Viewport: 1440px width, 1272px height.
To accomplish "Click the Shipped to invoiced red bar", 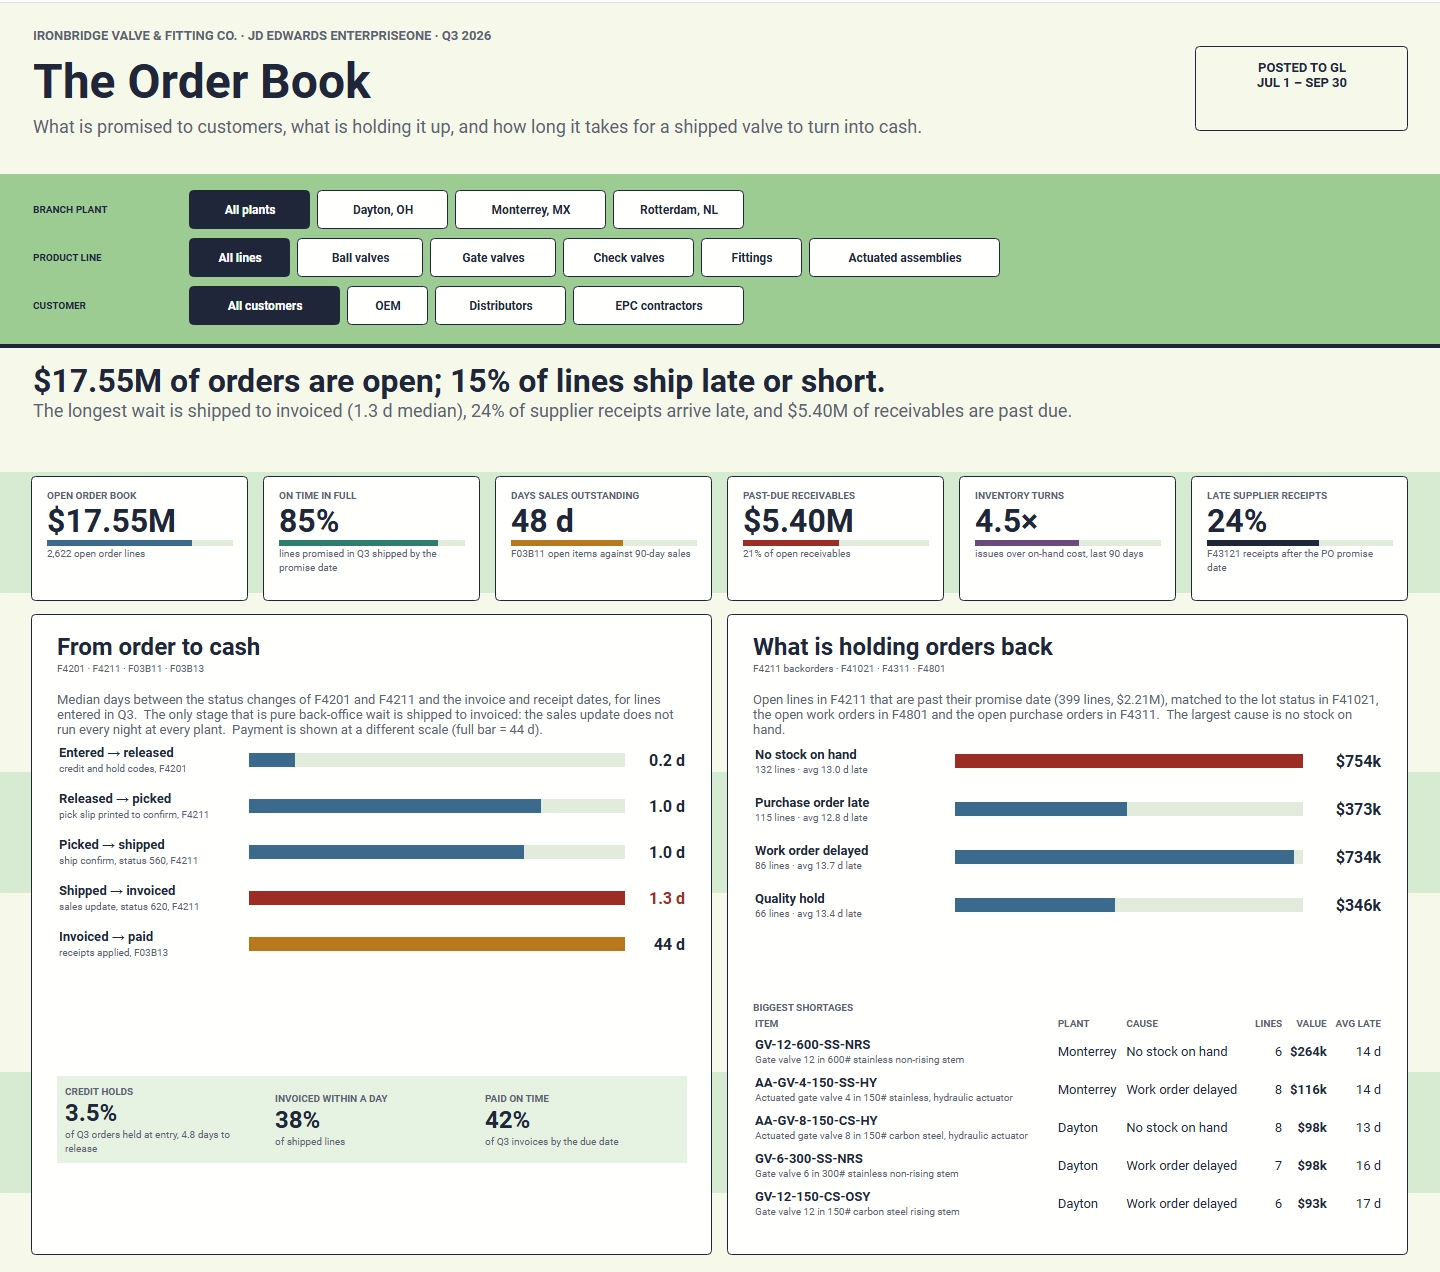I will (437, 898).
